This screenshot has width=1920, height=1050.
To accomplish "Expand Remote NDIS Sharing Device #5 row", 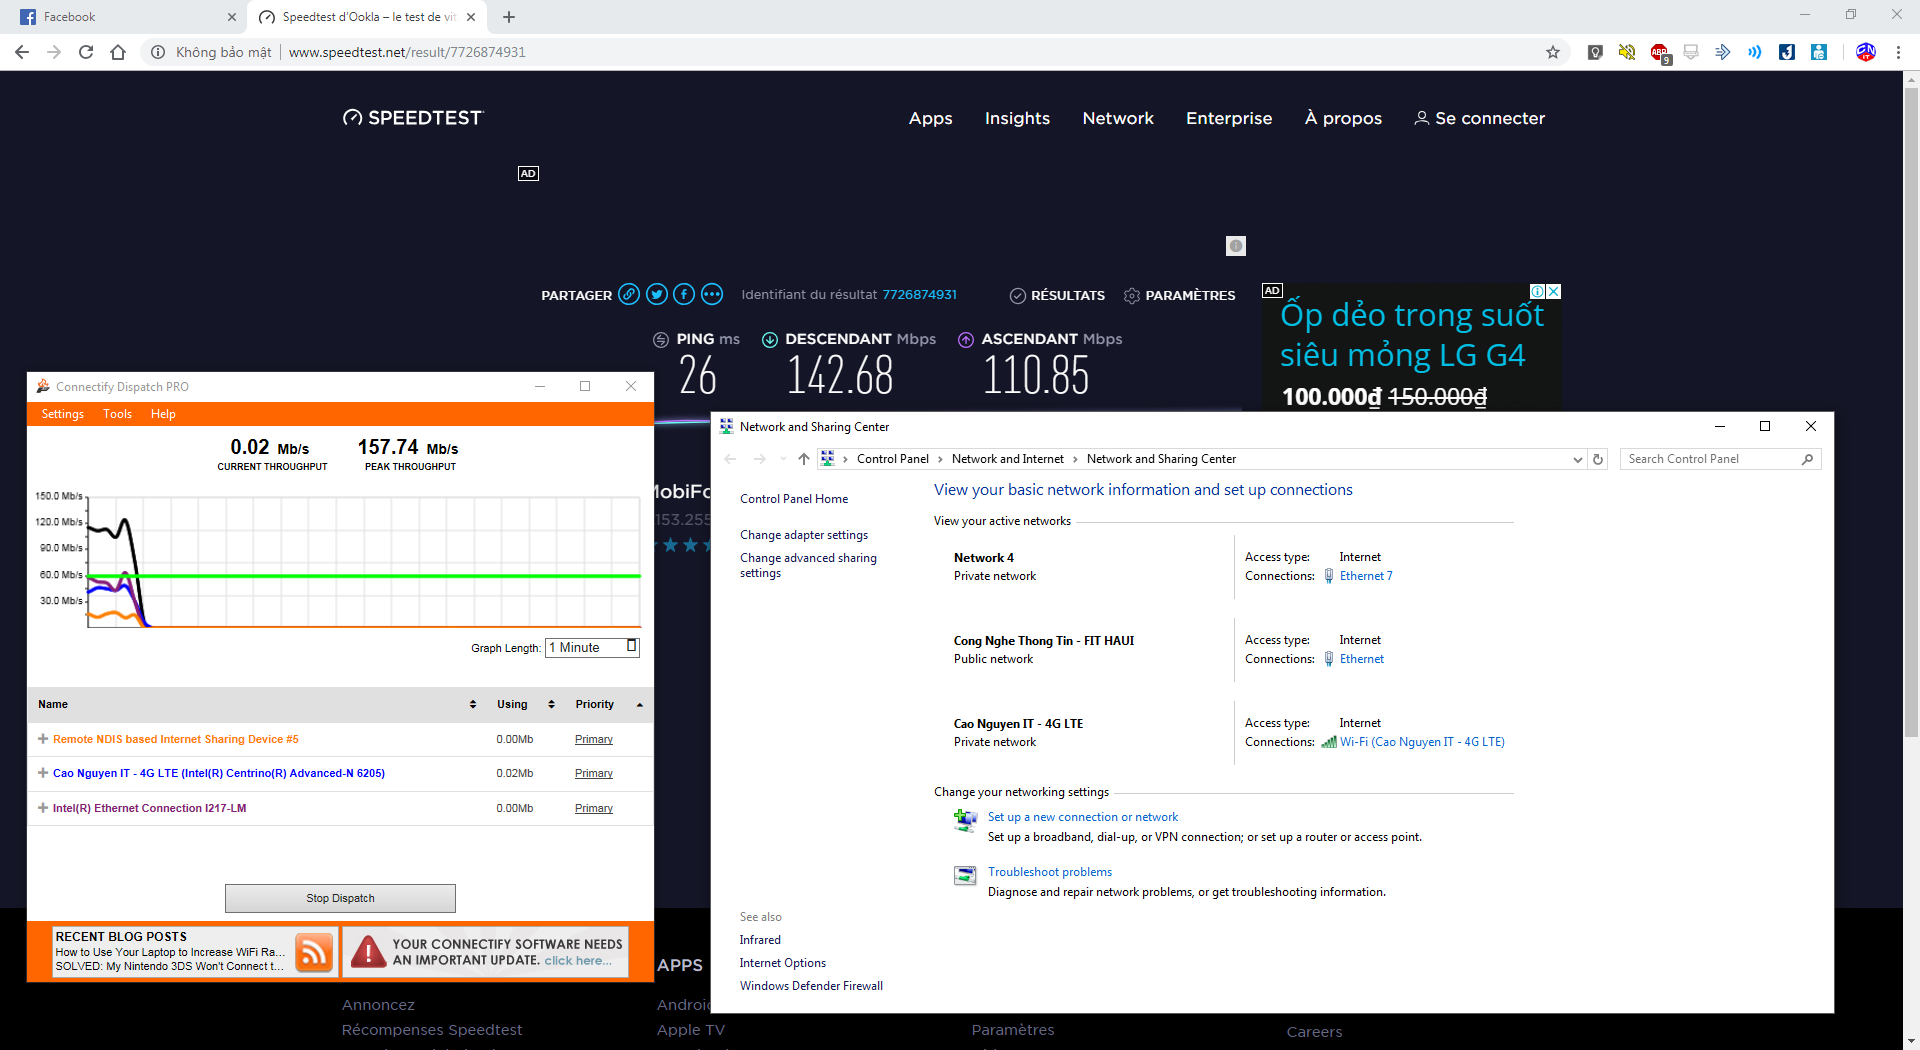I will (x=43, y=739).
